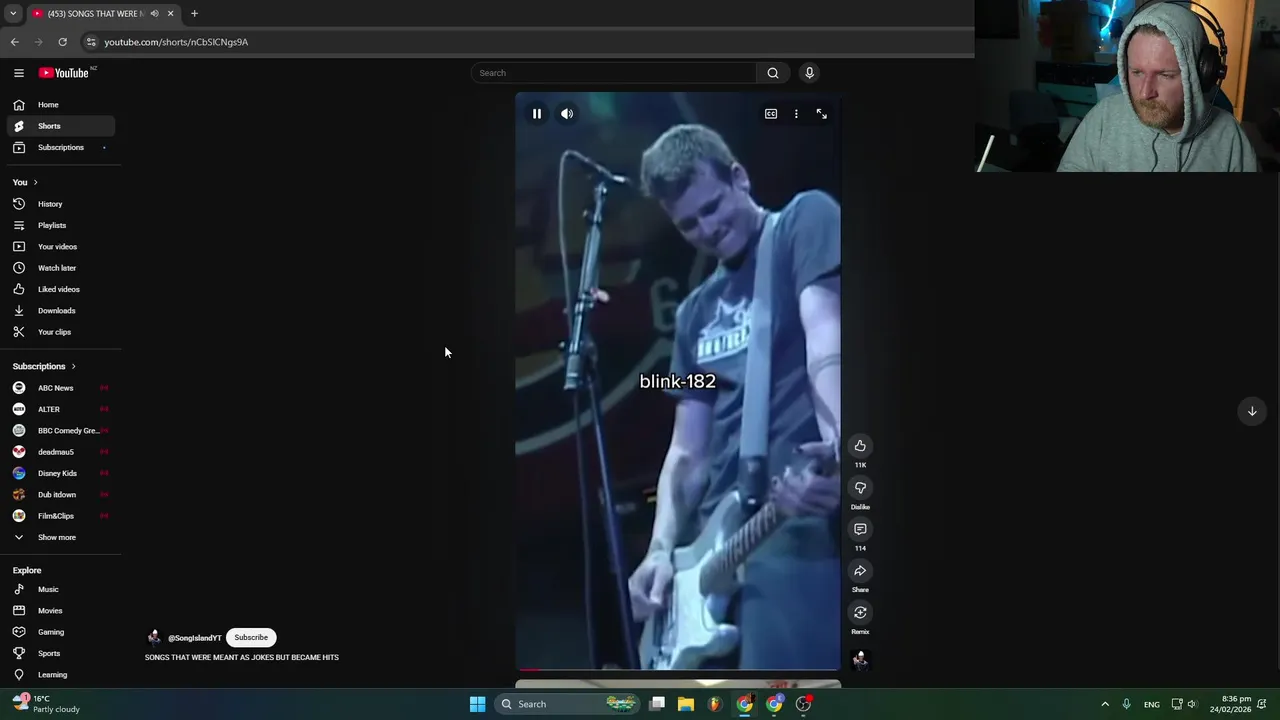Open Disney Kids channel subscription
The height and width of the screenshot is (720, 1280).
click(60, 473)
